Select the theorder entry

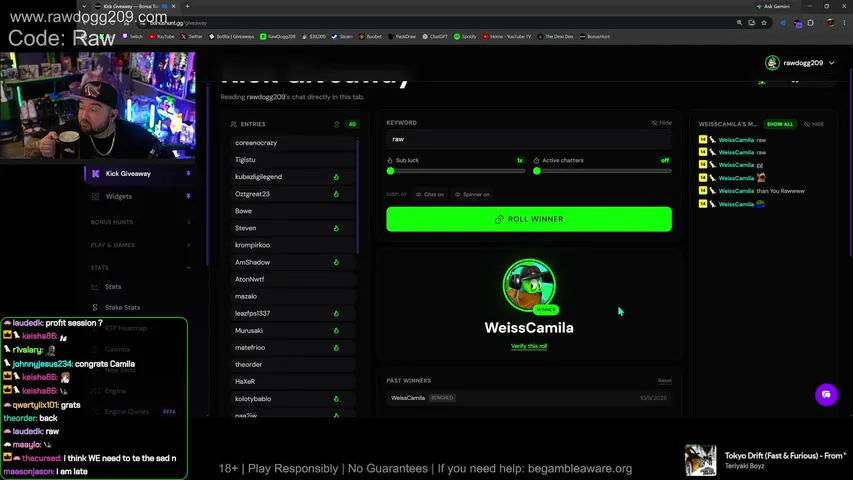pyautogui.click(x=293, y=365)
